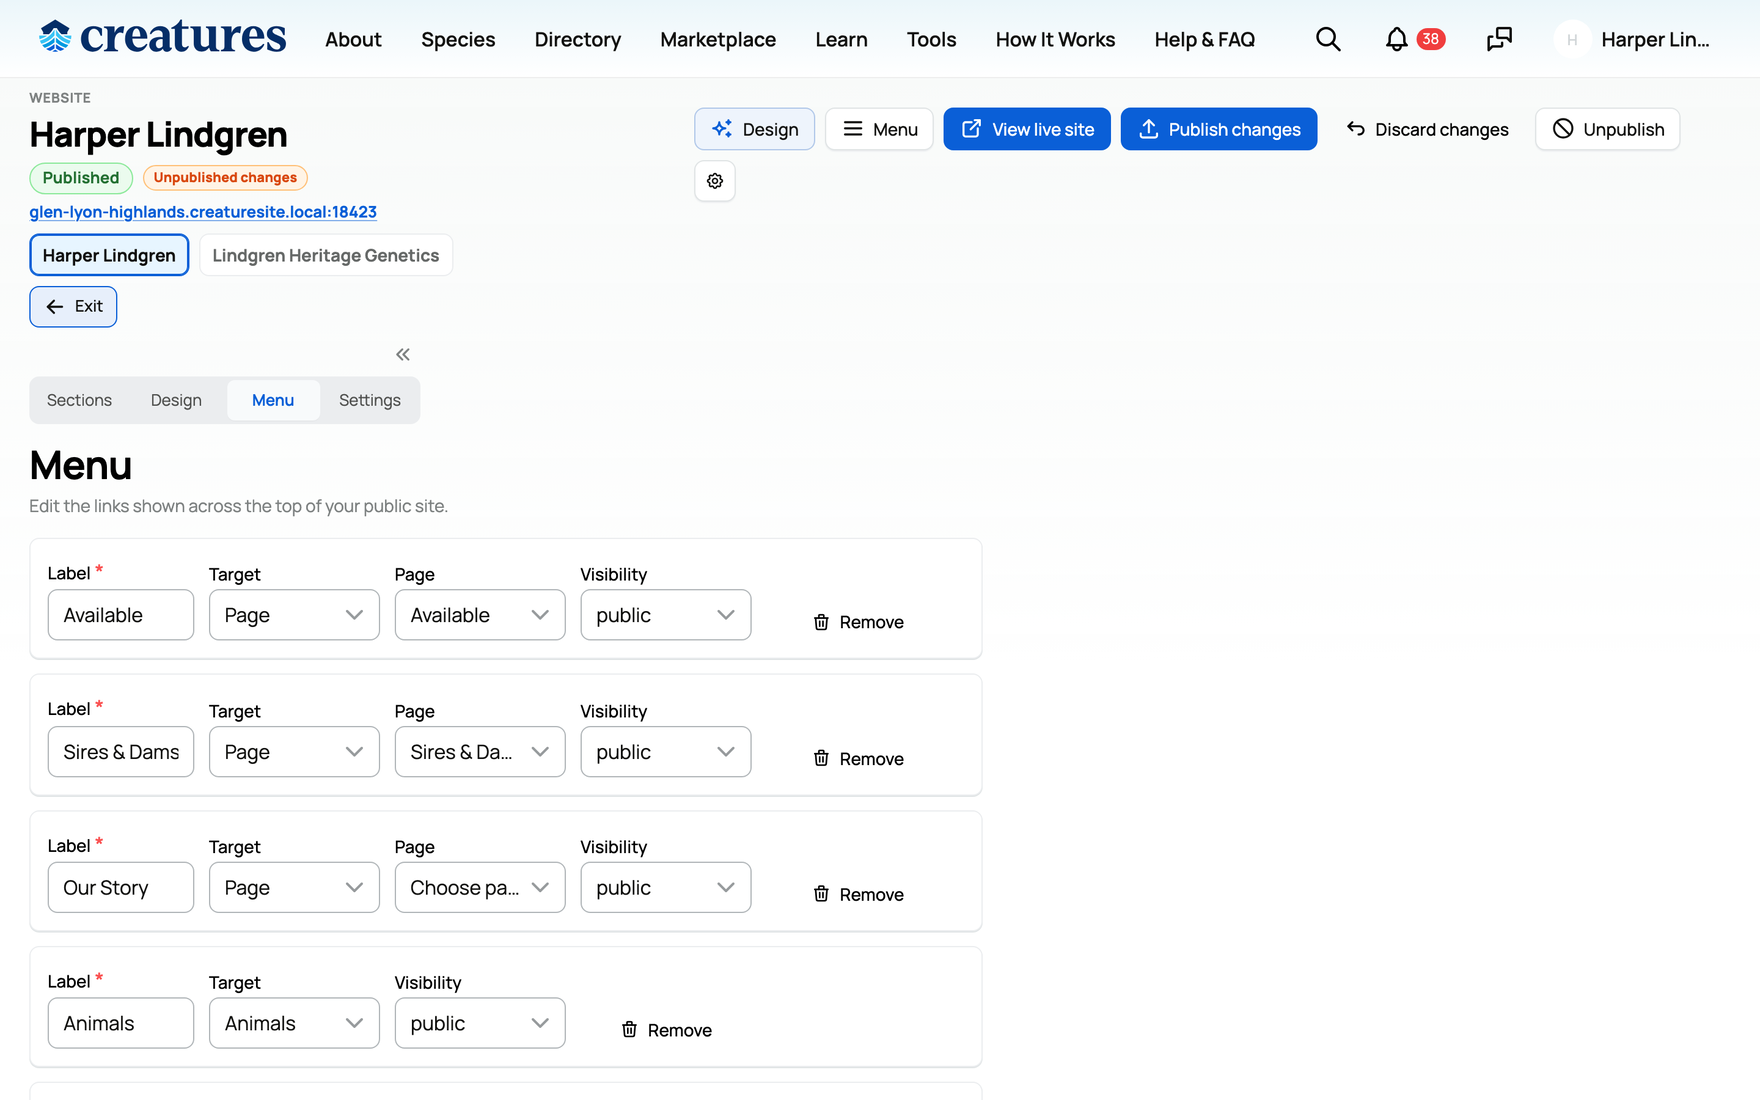Open the How It Works nav item

[x=1055, y=39]
